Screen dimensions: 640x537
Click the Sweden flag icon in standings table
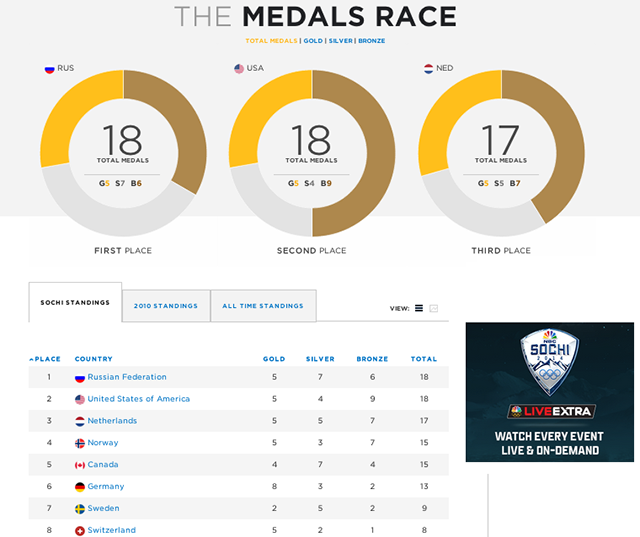(80, 509)
